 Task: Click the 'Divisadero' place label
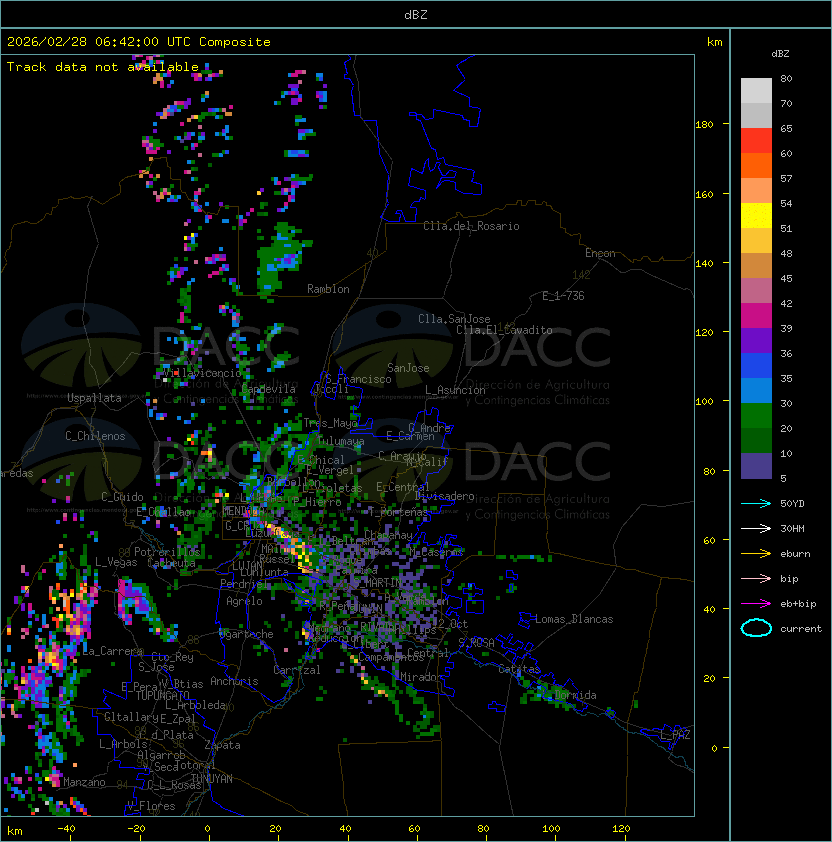point(445,496)
